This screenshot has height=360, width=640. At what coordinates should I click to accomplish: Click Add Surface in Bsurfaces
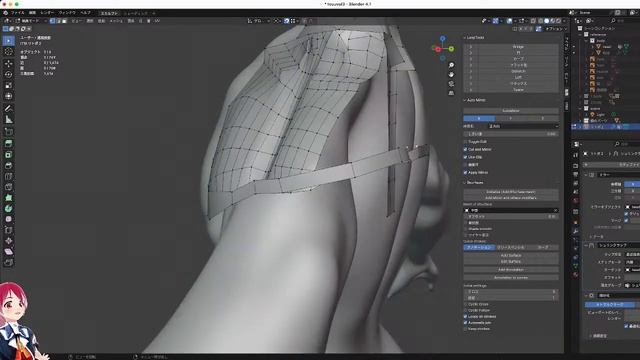click(x=511, y=256)
